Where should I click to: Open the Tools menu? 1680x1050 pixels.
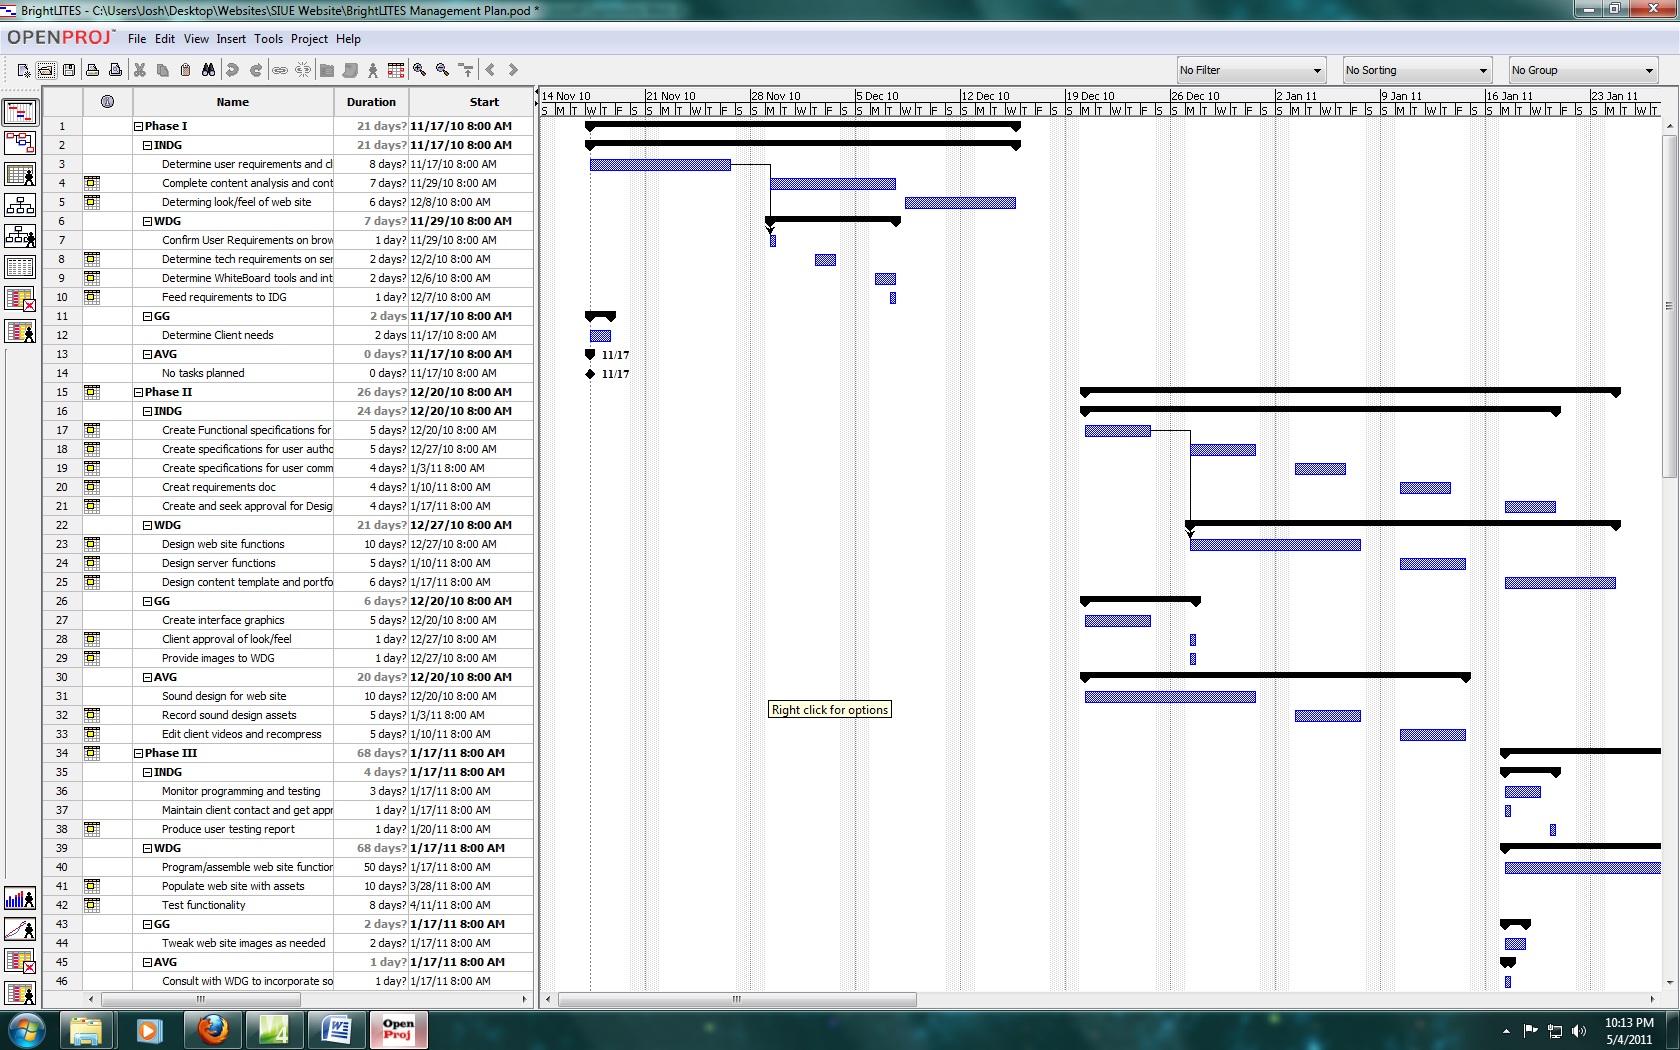point(268,39)
